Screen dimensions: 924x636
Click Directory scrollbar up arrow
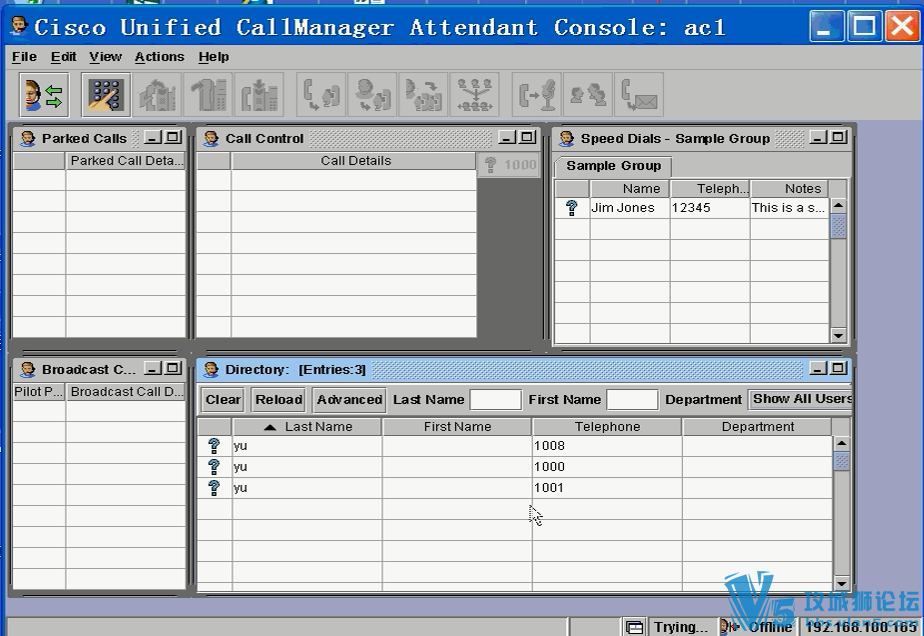coord(842,443)
